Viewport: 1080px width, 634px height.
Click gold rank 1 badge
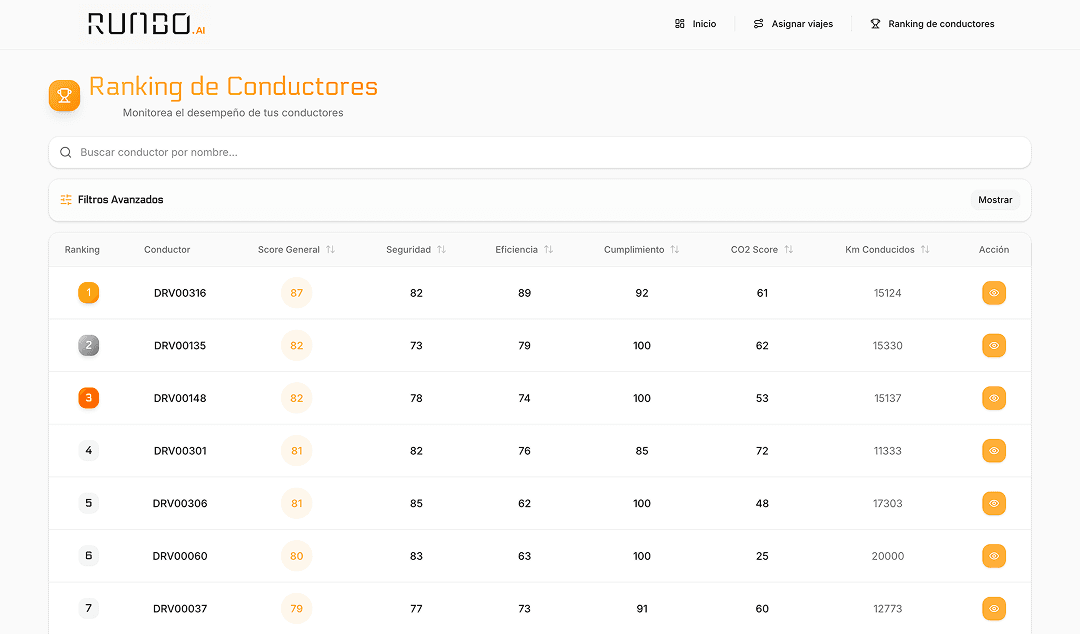click(88, 293)
